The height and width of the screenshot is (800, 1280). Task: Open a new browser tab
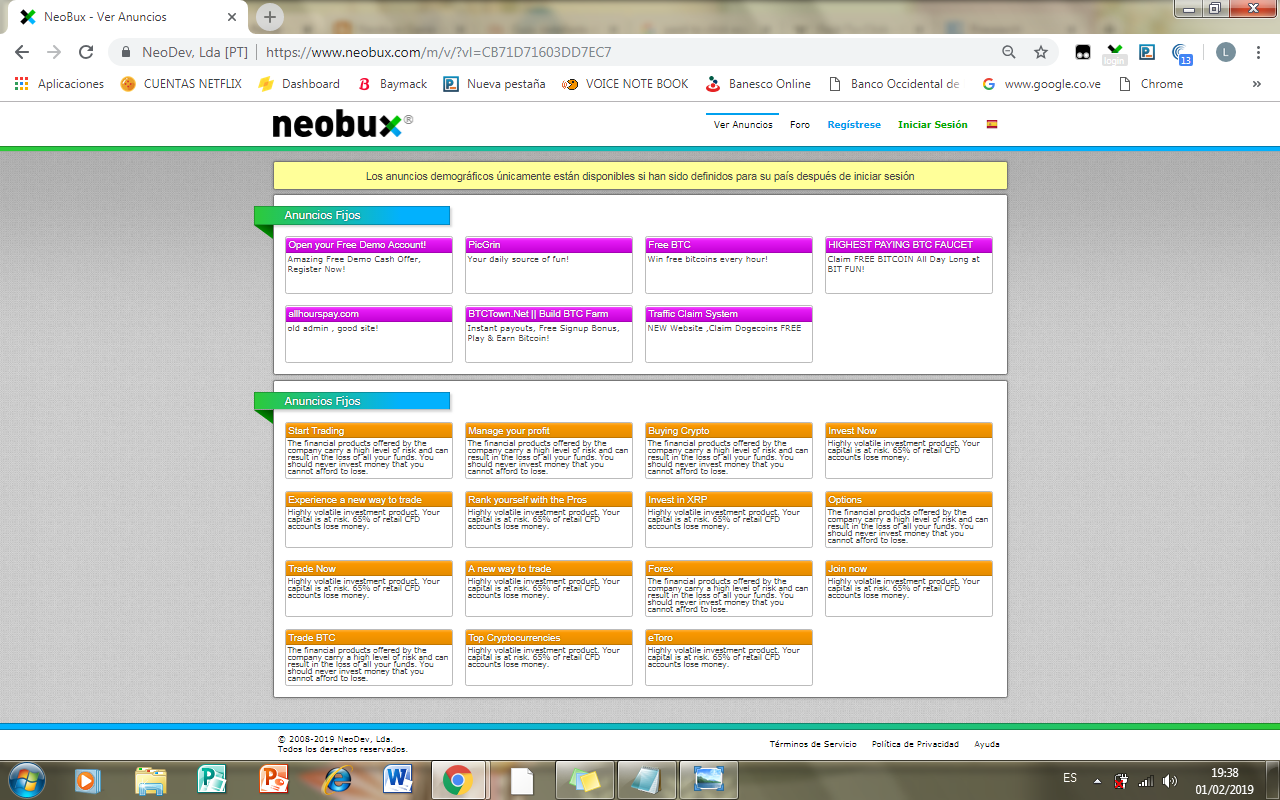270,17
